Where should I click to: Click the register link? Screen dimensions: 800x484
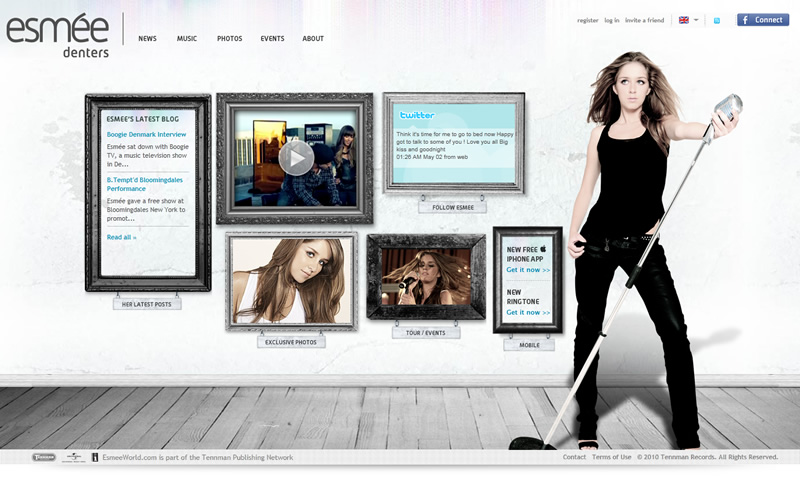(x=588, y=20)
